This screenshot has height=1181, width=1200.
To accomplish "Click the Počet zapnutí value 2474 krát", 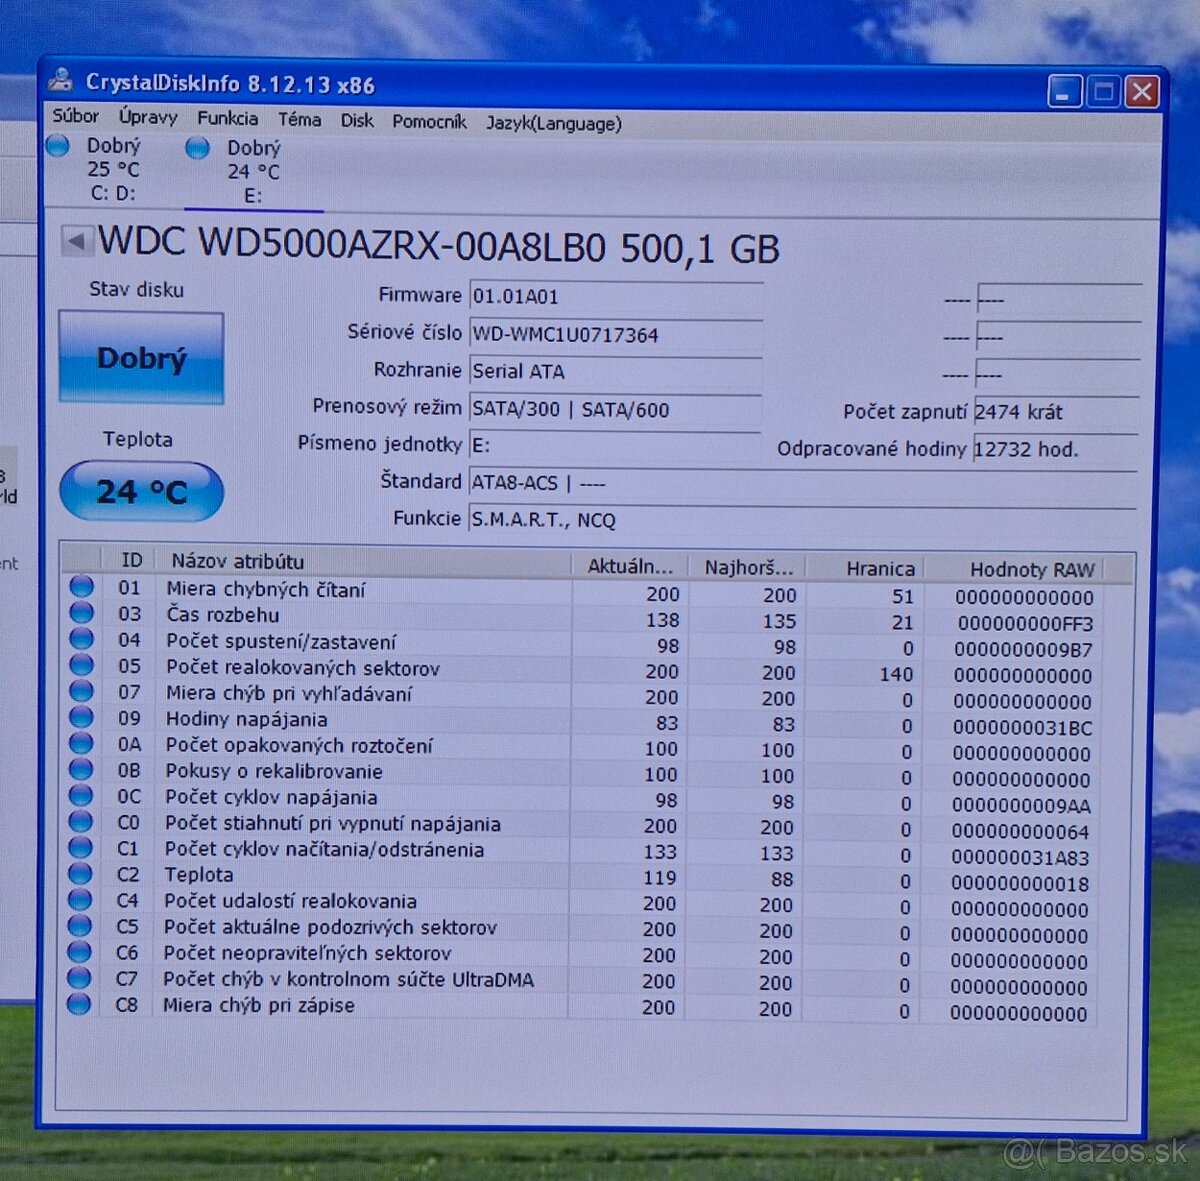I will pyautogui.click(x=1055, y=412).
